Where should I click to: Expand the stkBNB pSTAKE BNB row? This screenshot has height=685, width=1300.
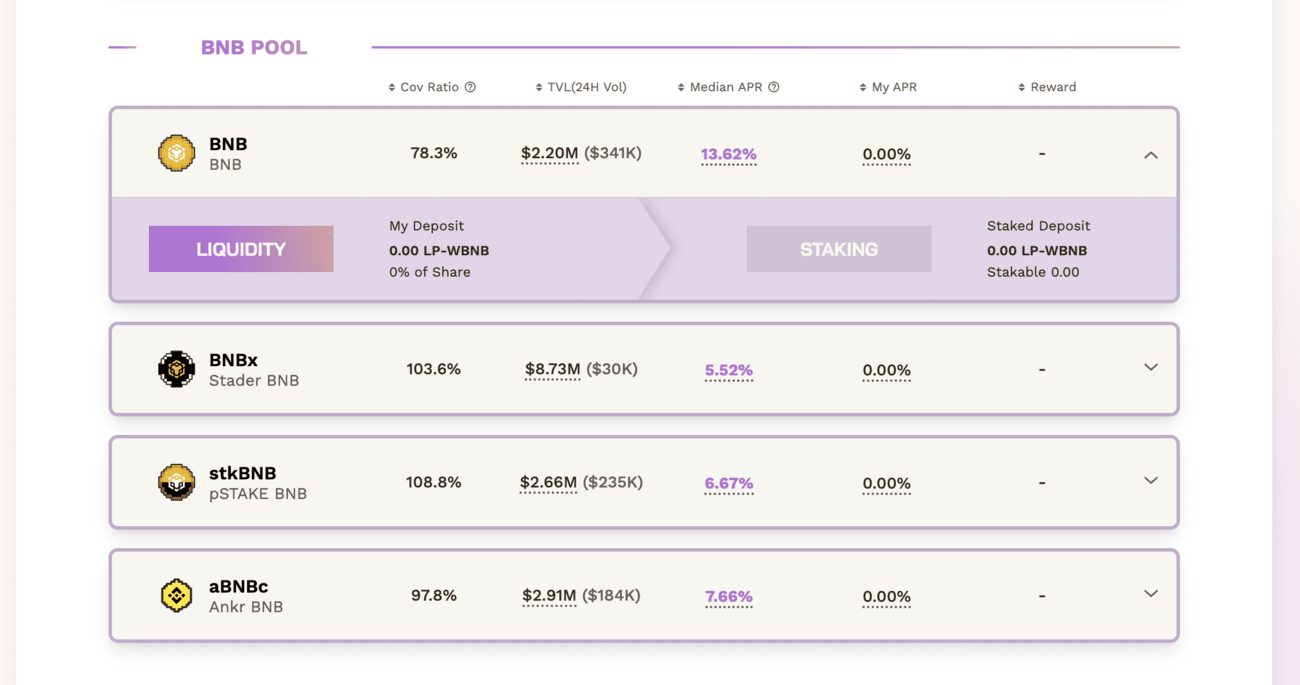coord(1151,481)
